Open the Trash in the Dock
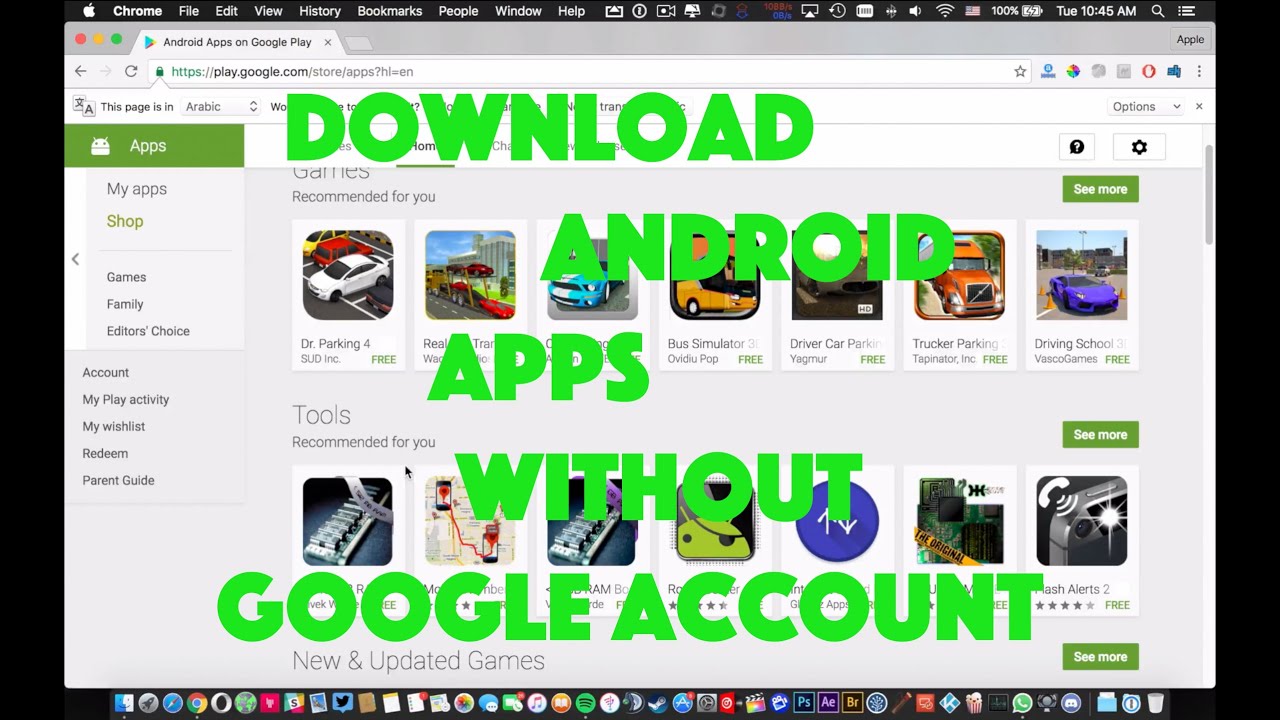Screen dimensions: 1280x720 coord(1155,703)
